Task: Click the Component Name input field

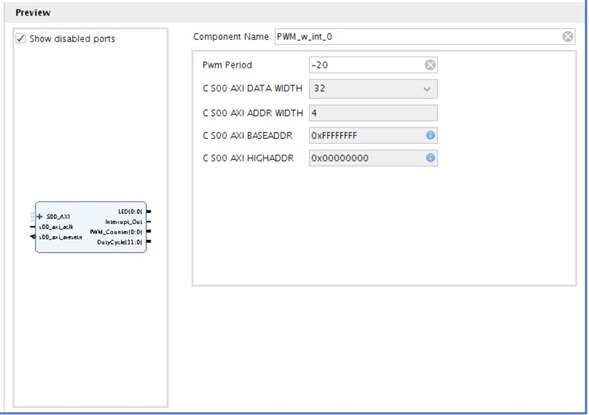Action: pos(424,36)
